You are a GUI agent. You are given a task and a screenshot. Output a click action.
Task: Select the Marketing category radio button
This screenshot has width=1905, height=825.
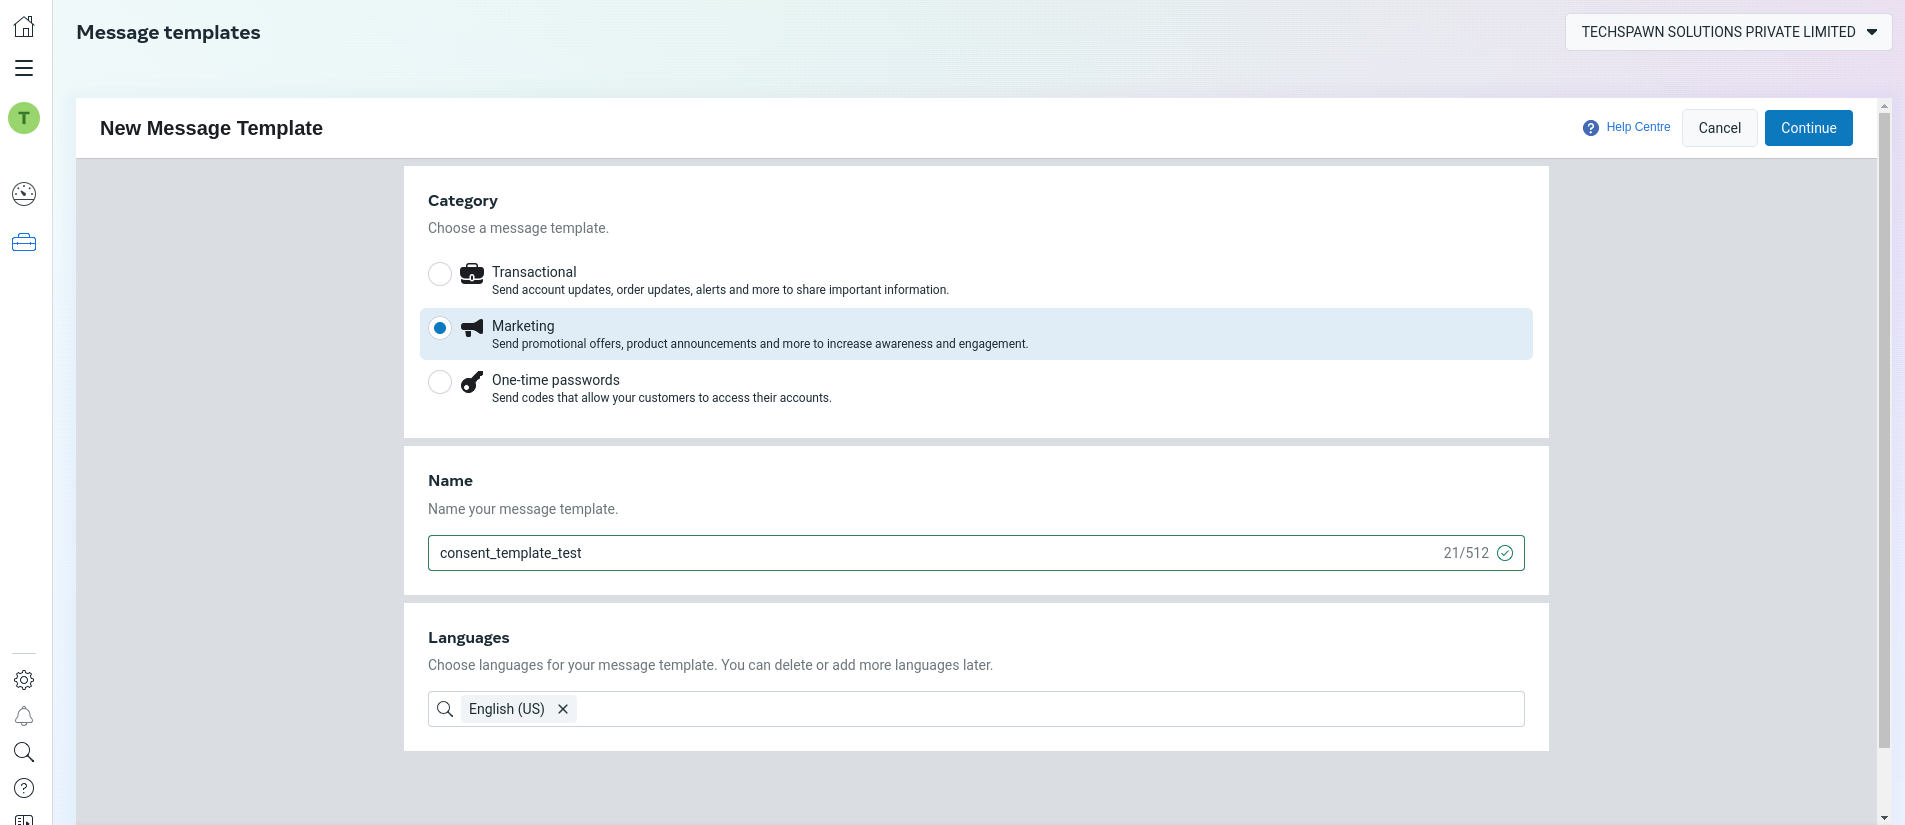pos(440,328)
